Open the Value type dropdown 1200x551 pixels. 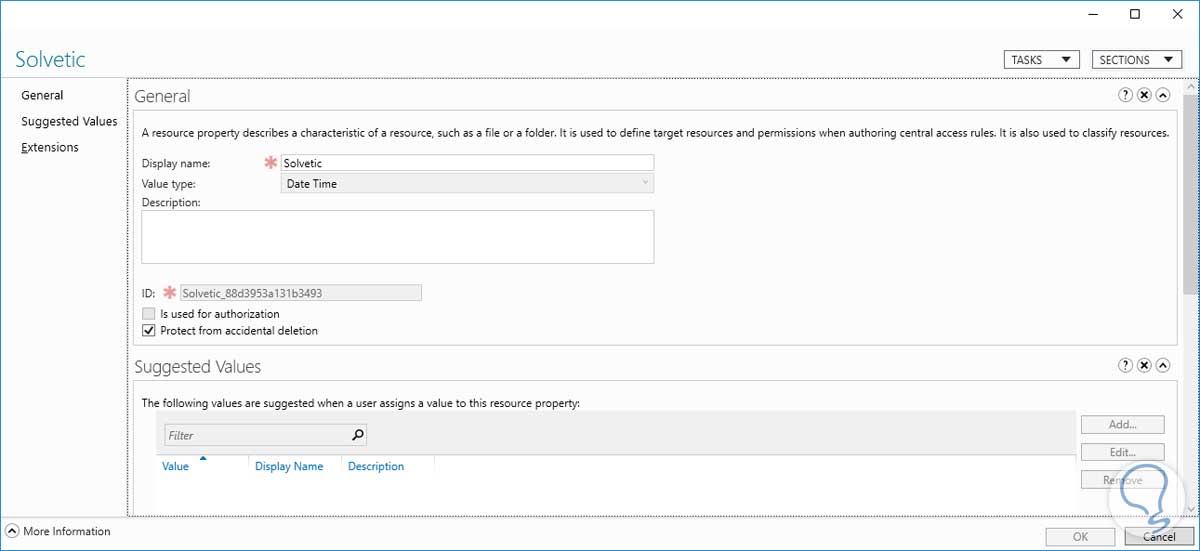click(x=467, y=183)
